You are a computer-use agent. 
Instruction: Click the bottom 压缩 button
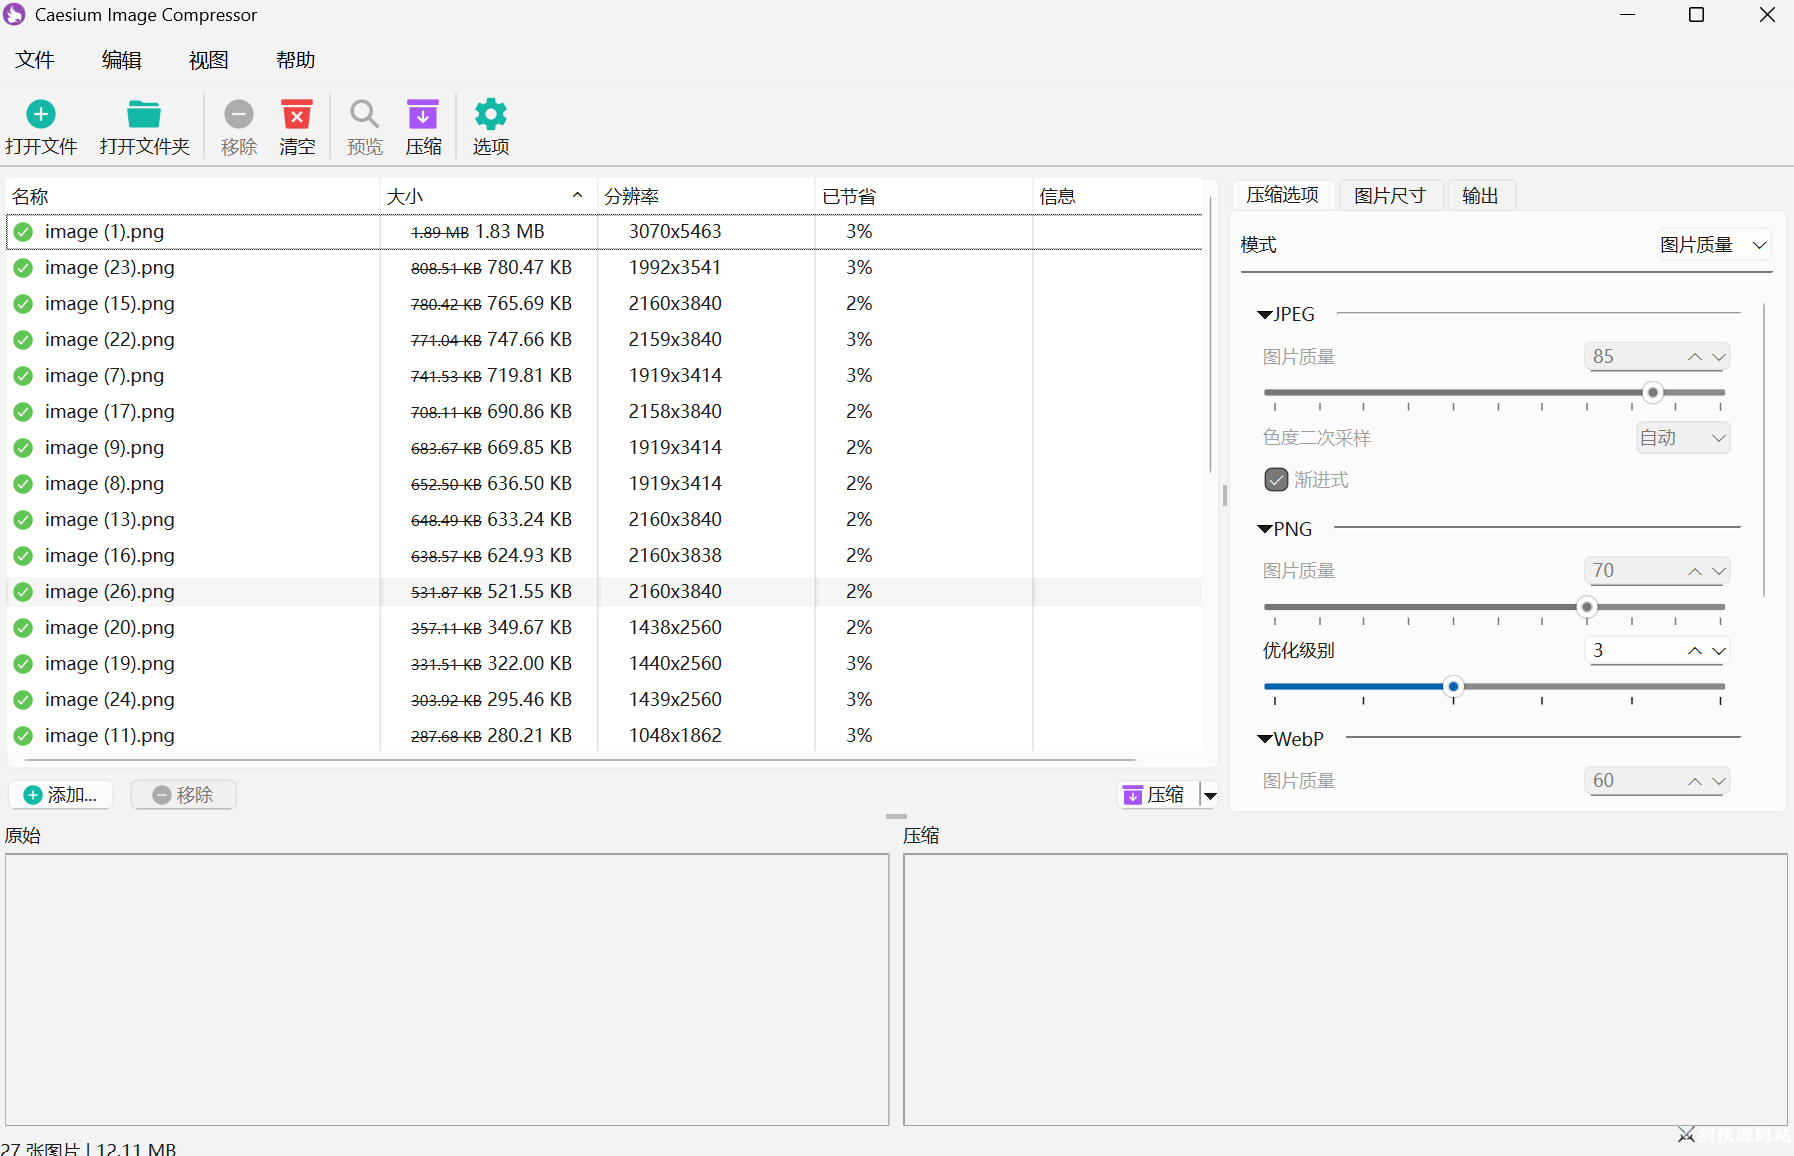(x=1157, y=795)
